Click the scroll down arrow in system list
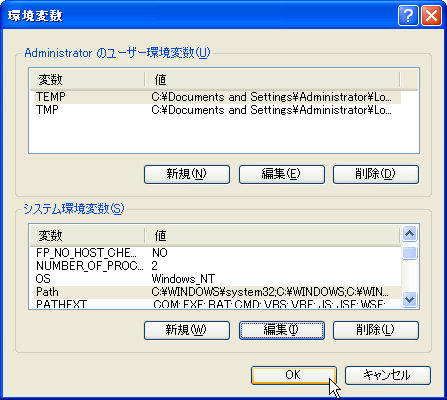447x400 pixels. pos(409,299)
